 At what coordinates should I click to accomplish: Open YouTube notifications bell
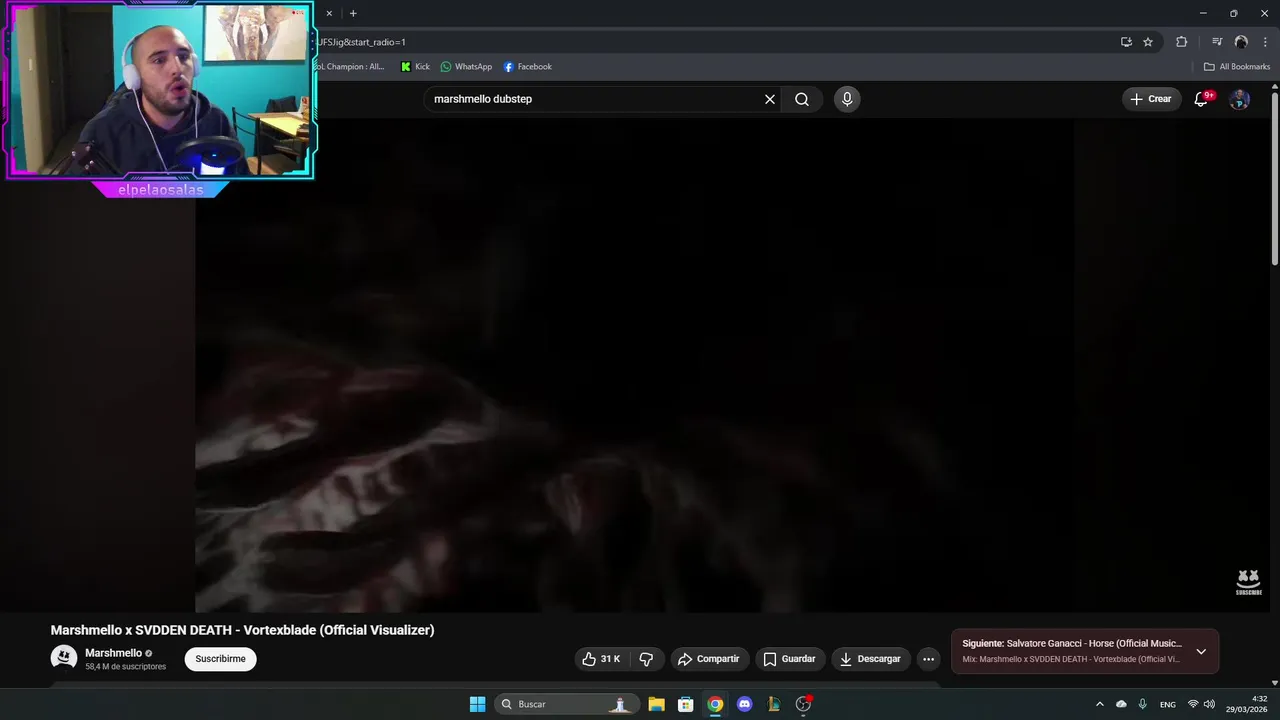1202,99
